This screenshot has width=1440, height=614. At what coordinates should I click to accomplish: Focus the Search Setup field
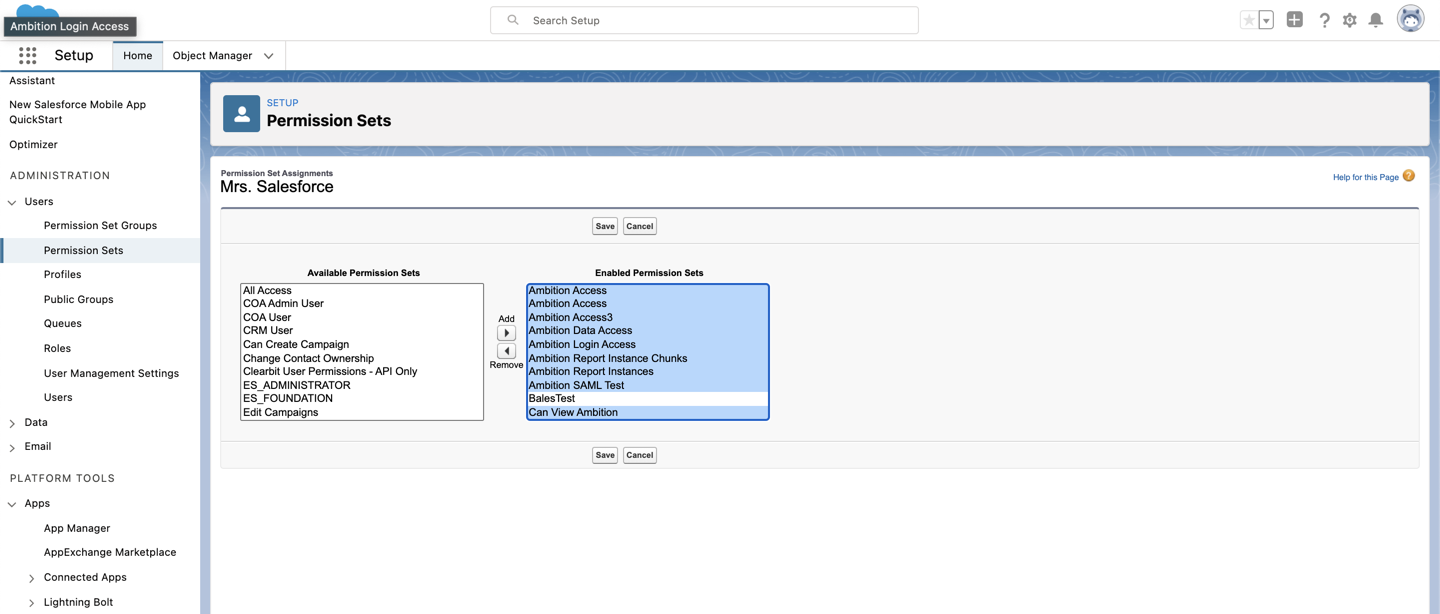tap(704, 20)
